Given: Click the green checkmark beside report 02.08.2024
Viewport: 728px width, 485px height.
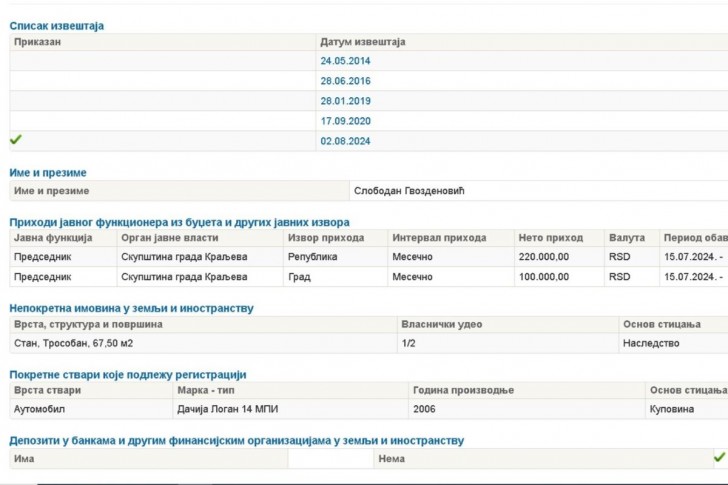Looking at the screenshot, I should 16,139.
